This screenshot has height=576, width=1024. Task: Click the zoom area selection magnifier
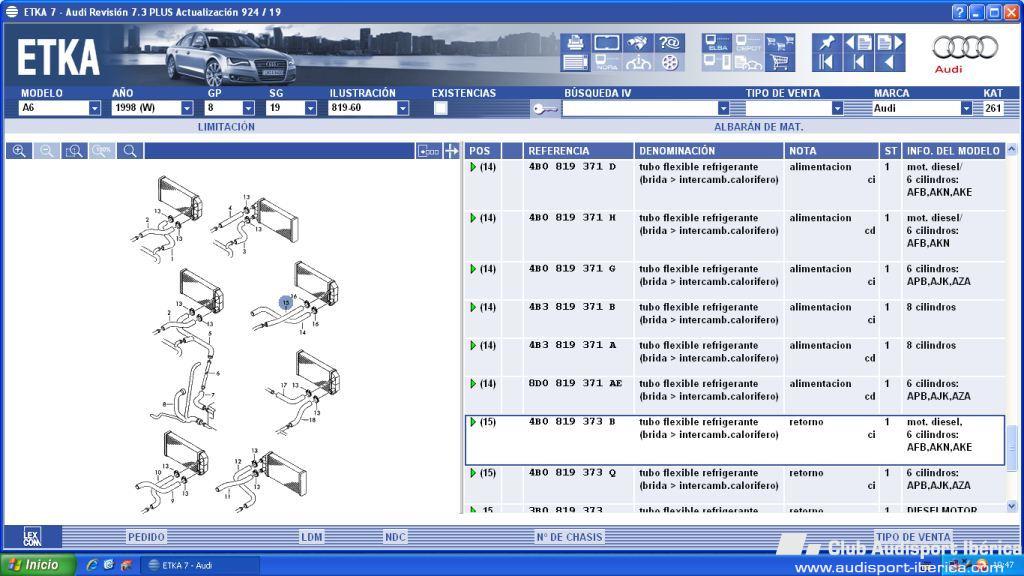point(74,151)
